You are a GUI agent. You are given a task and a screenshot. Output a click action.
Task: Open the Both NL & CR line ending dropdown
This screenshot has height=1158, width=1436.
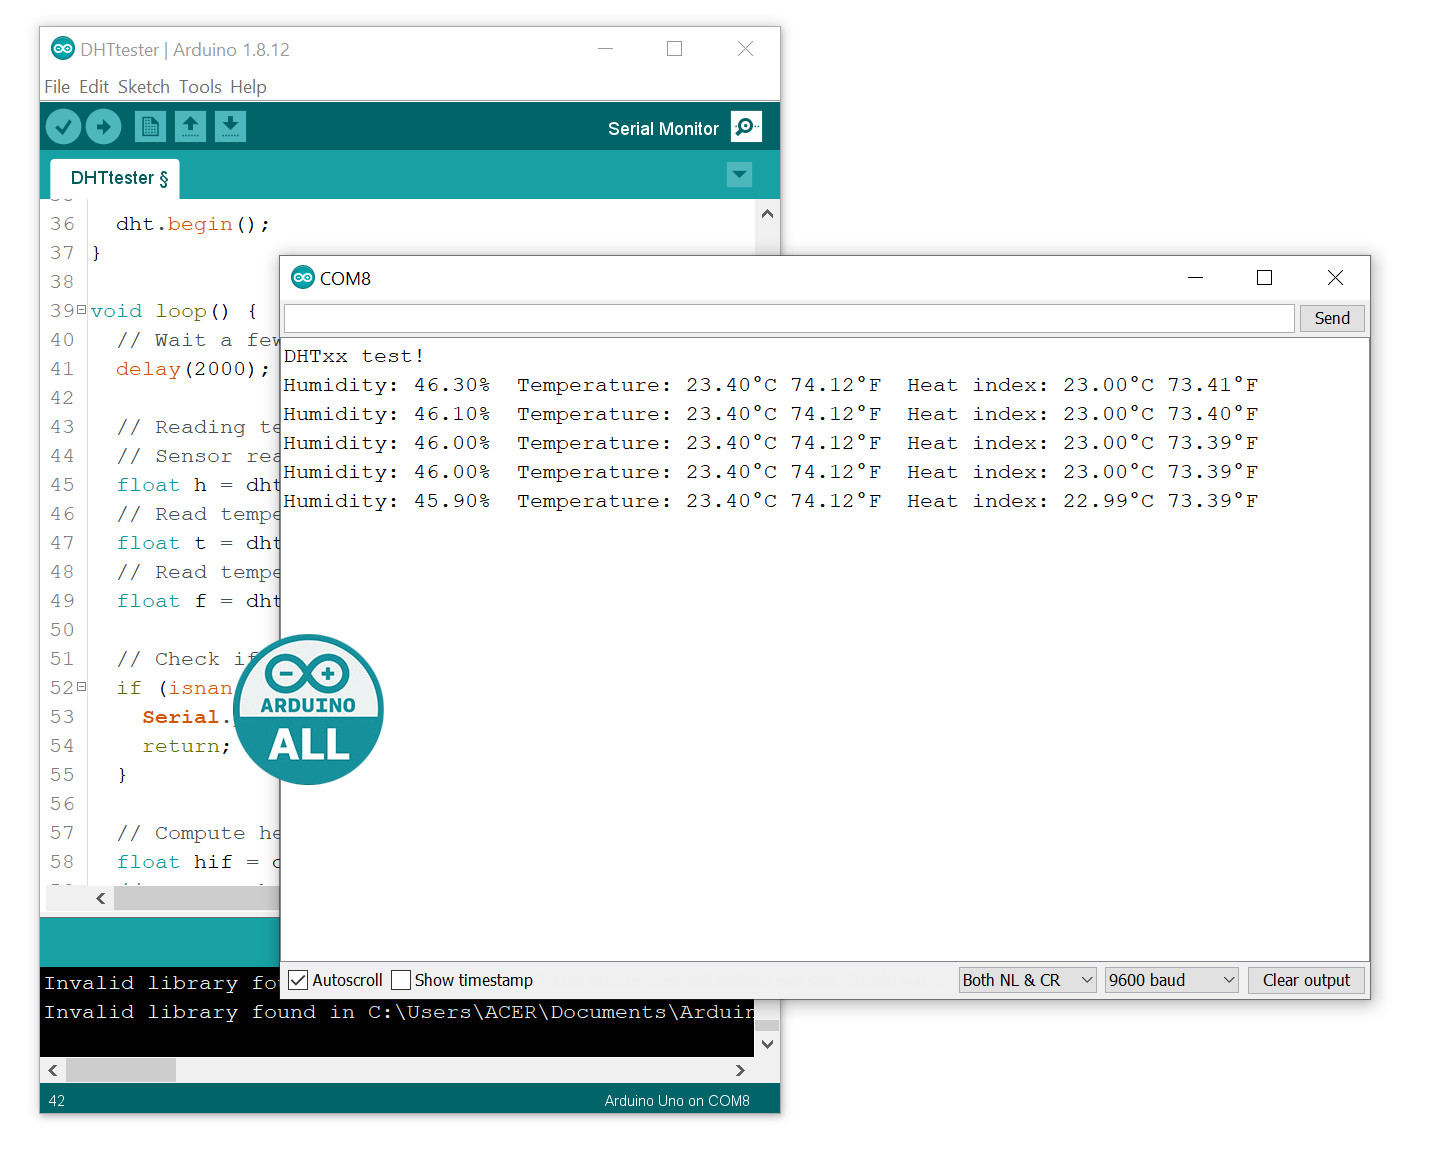(1028, 980)
